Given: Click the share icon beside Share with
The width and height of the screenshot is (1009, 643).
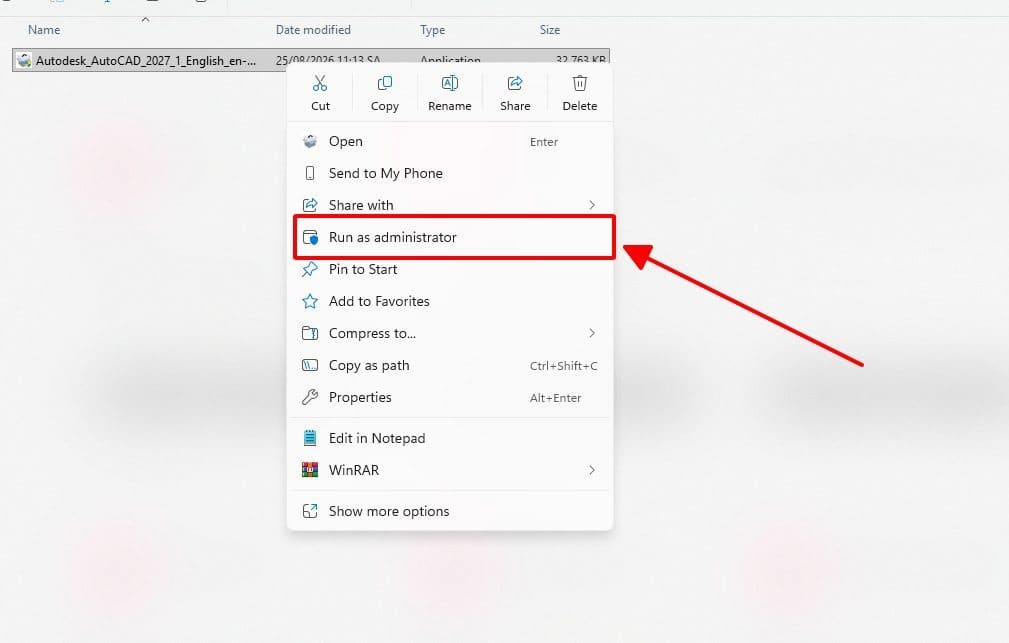Looking at the screenshot, I should pyautogui.click(x=310, y=205).
